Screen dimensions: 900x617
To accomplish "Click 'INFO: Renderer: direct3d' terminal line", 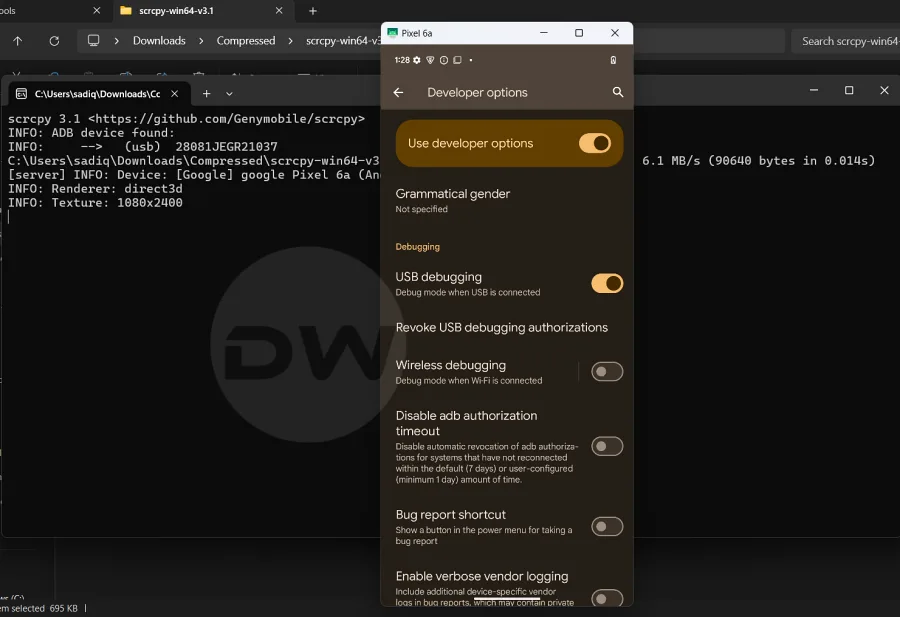I will (x=95, y=189).
